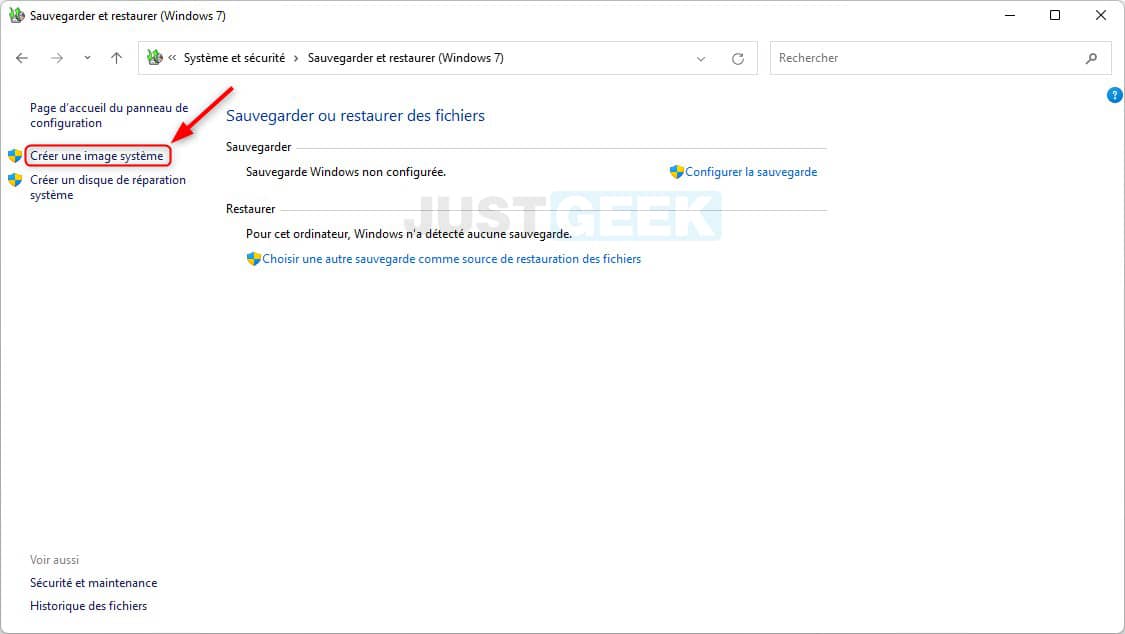
Task: Expand the chevron after Système et sécurité
Action: click(296, 58)
